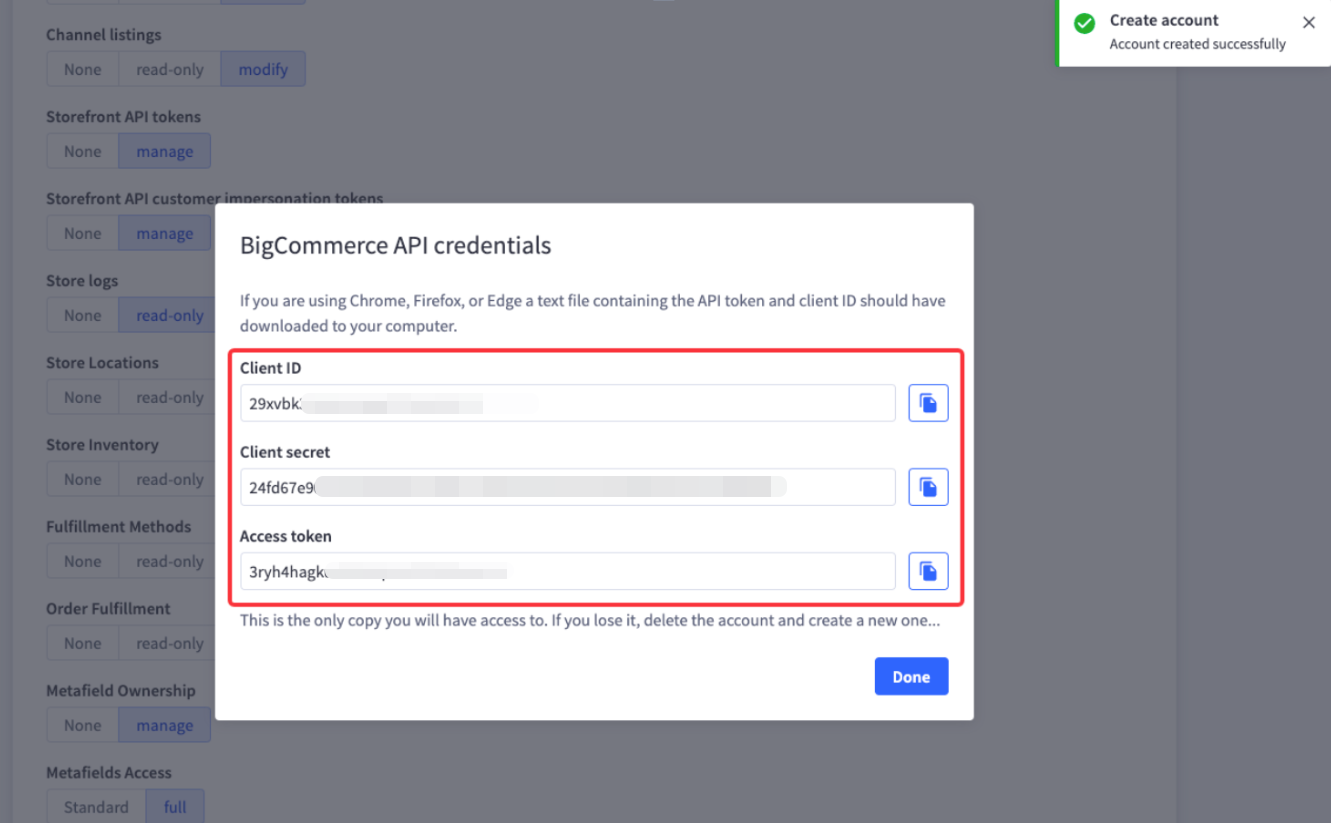Set Store Inventory to None
This screenshot has height=823, width=1331.
82,479
